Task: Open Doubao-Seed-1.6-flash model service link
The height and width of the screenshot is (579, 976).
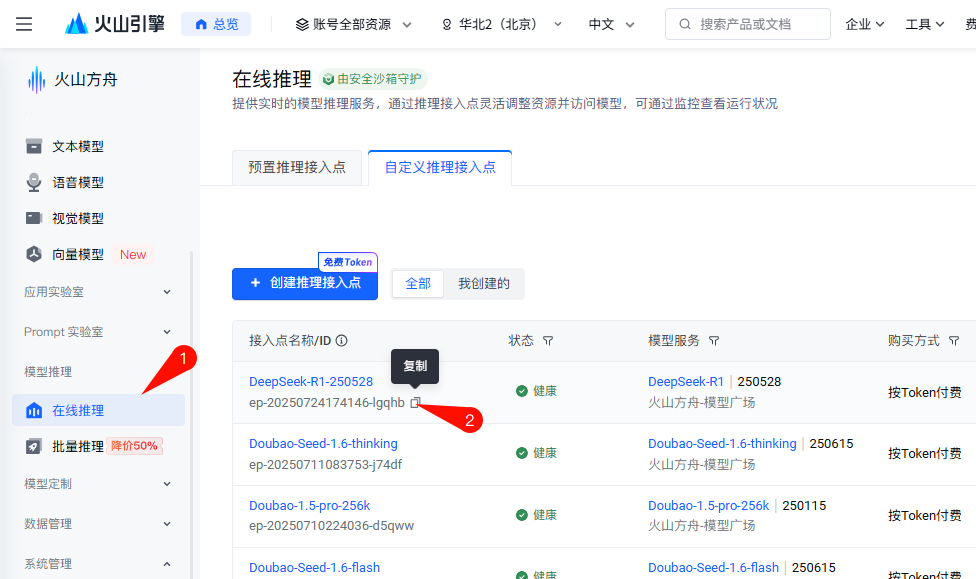Action: click(713, 568)
